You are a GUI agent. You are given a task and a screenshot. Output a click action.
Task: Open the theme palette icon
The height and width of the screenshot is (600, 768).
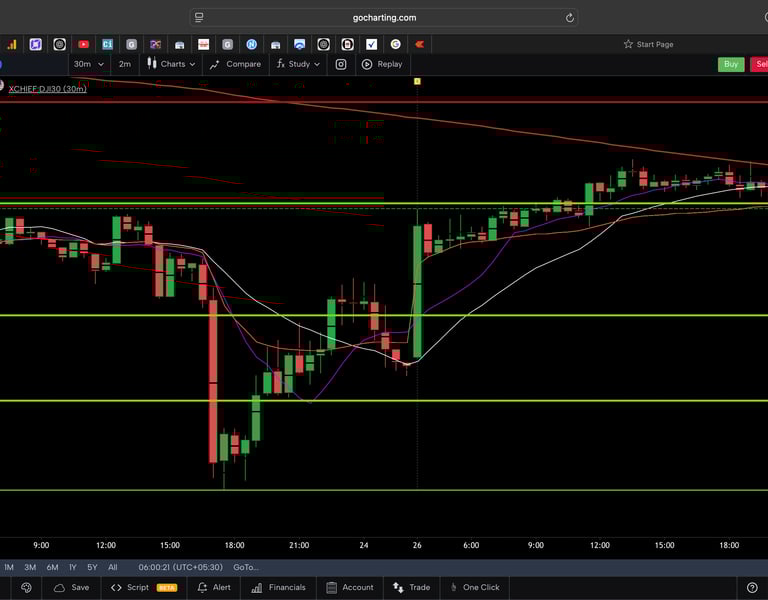[x=26, y=587]
